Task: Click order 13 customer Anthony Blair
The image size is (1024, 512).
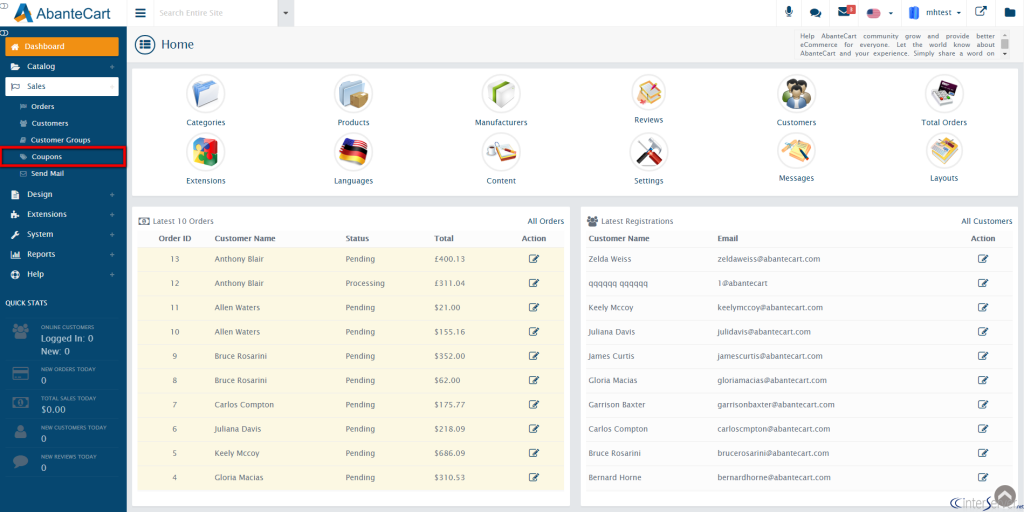Action: click(239, 259)
